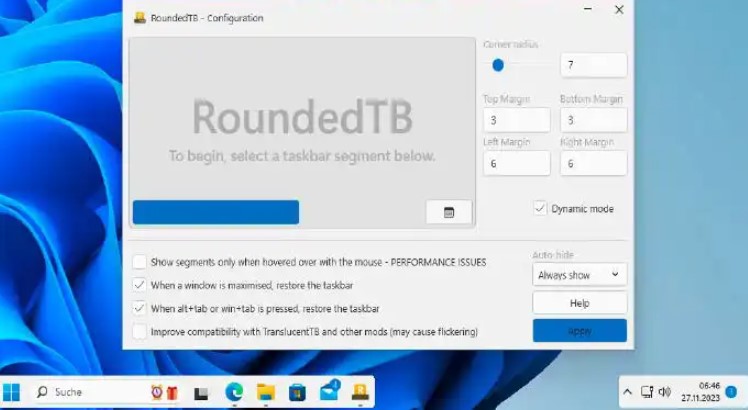Click the network icon in system tray
This screenshot has width=748, height=410.
point(647,392)
